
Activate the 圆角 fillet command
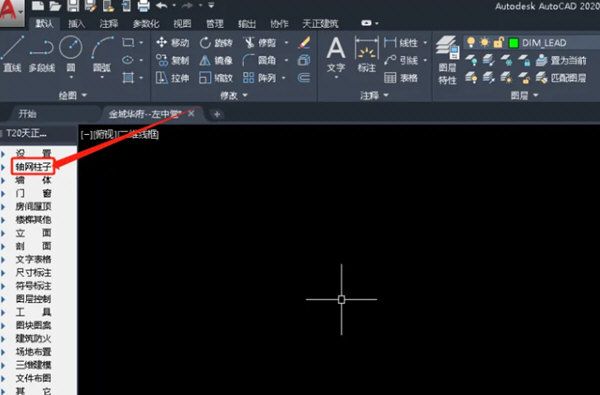259,60
